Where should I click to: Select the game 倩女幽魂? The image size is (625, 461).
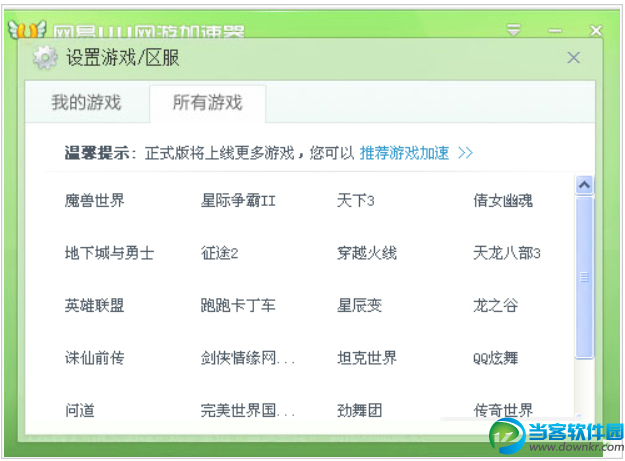point(503,200)
